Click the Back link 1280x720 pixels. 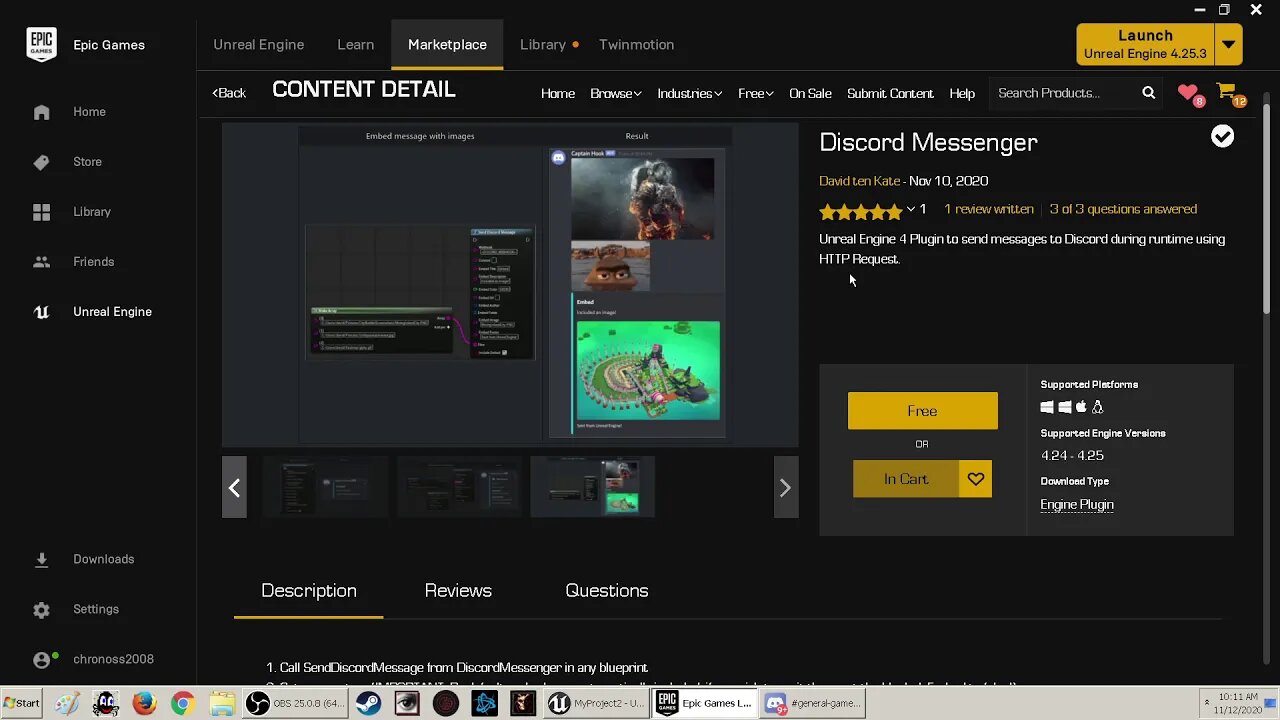229,93
